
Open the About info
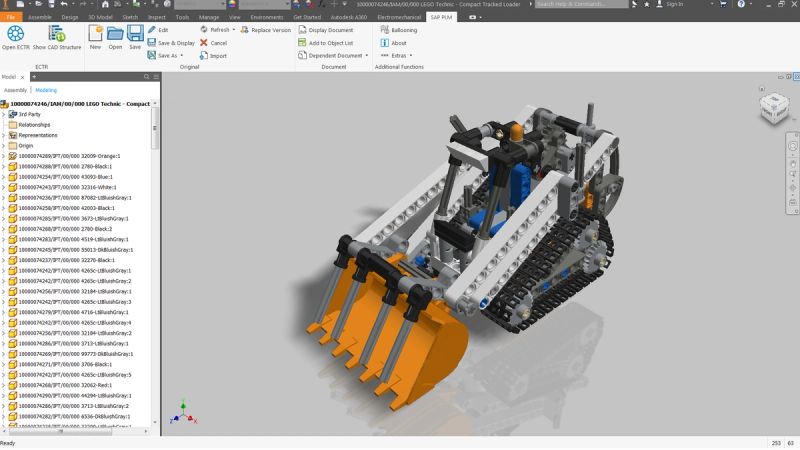point(394,43)
